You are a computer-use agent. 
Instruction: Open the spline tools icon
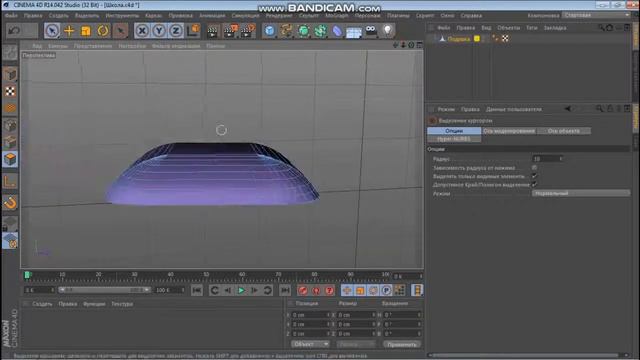(287, 31)
